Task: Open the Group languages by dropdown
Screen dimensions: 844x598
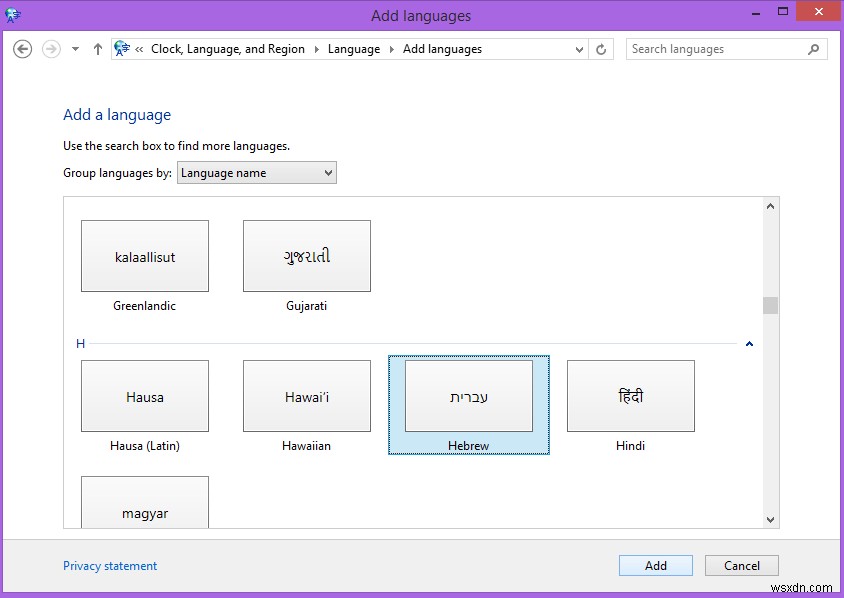Action: coord(256,172)
